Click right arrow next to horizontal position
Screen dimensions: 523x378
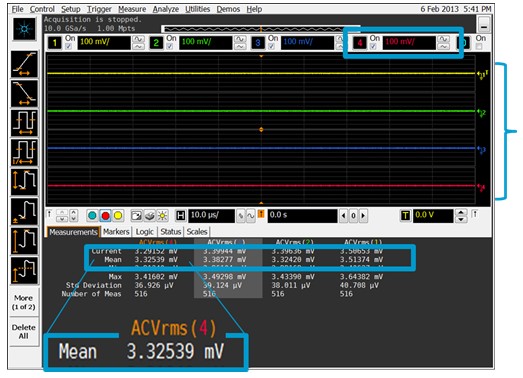[x=363, y=216]
